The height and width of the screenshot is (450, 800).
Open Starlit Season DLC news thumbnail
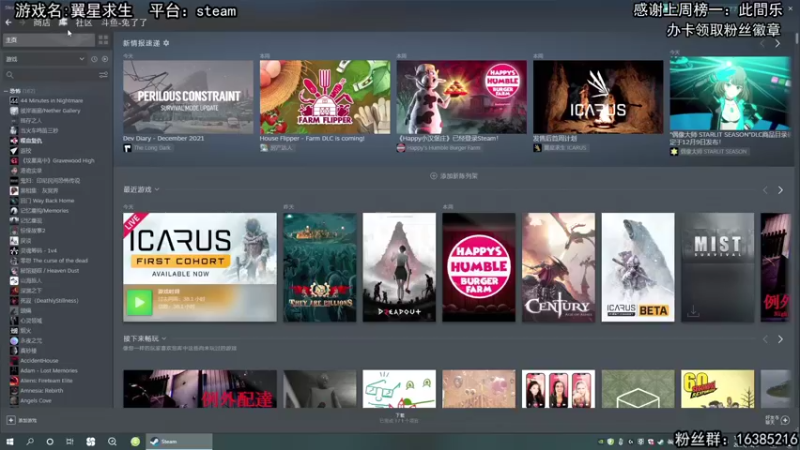click(730, 93)
